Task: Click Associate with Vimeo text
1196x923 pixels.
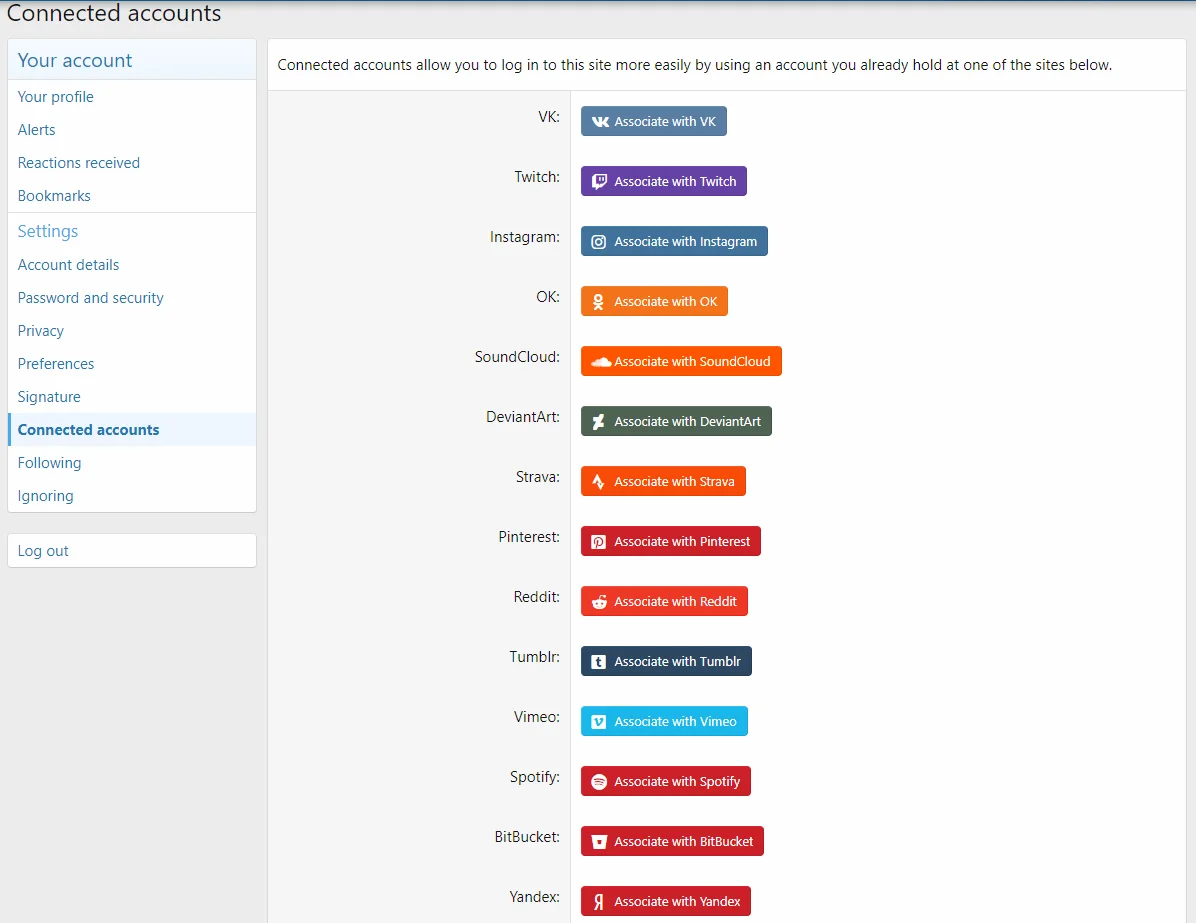Action: point(675,722)
